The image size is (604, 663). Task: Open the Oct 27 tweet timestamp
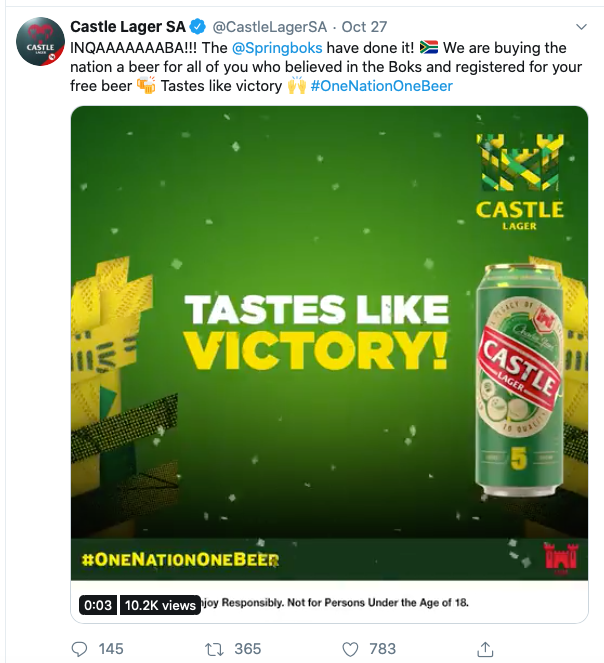tap(365, 27)
